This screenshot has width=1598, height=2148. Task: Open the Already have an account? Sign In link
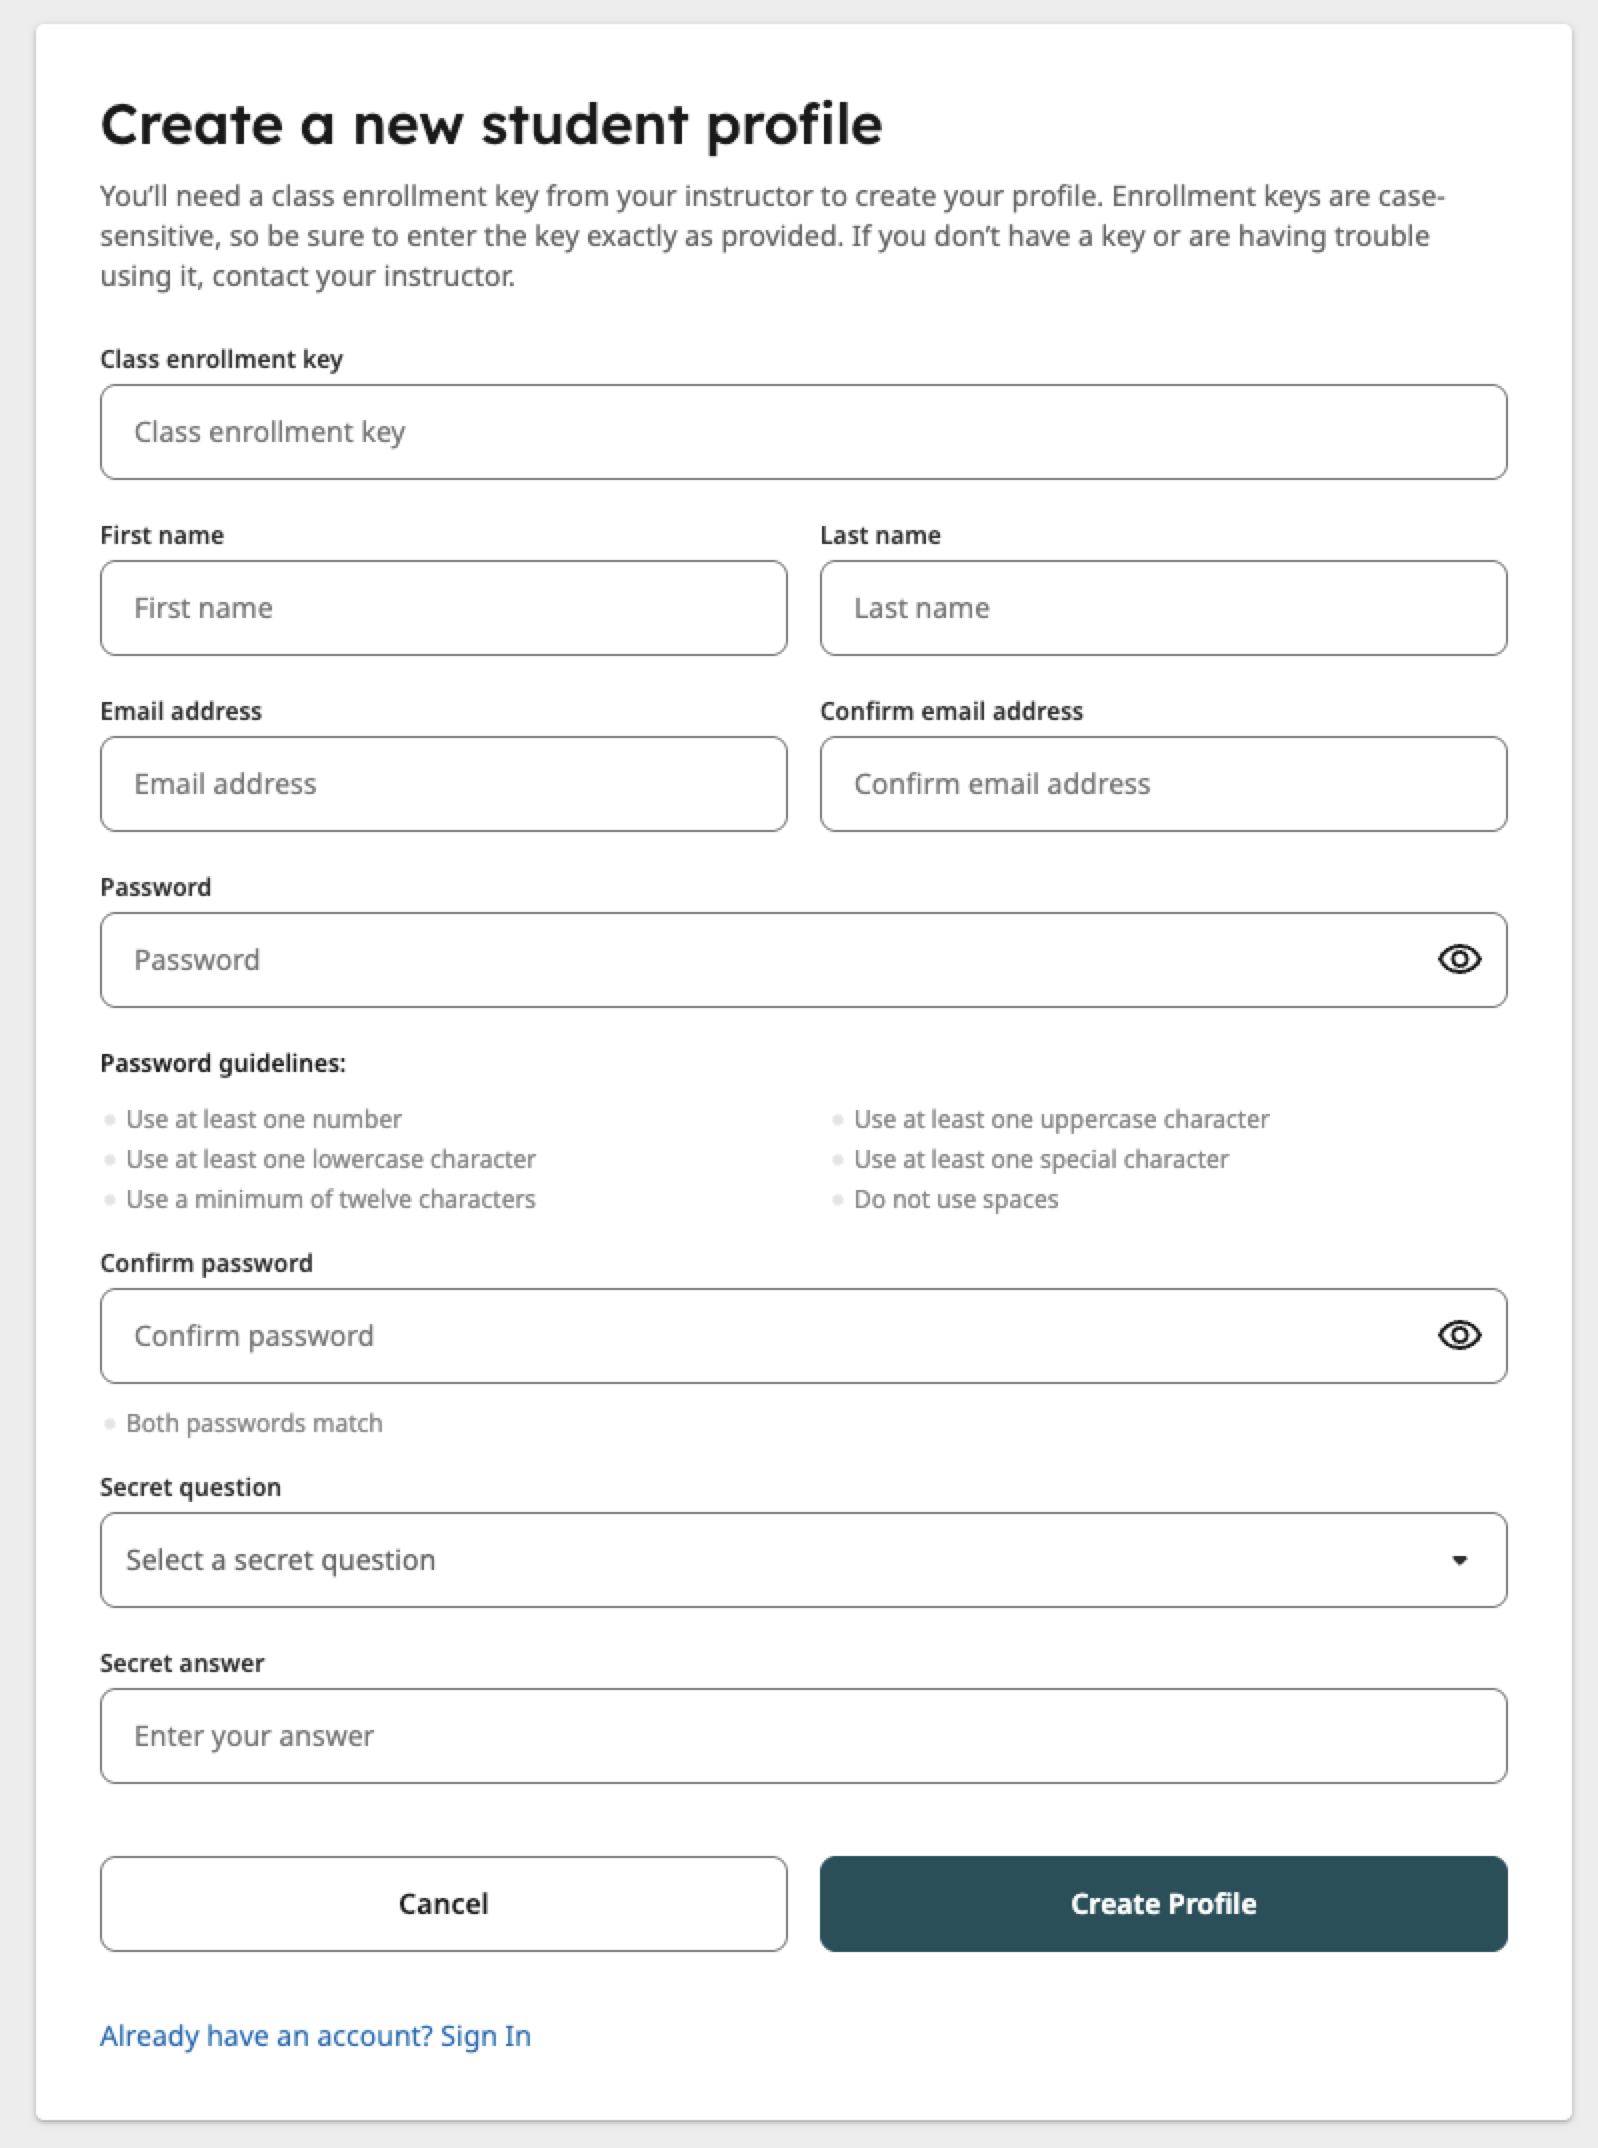click(x=315, y=2036)
